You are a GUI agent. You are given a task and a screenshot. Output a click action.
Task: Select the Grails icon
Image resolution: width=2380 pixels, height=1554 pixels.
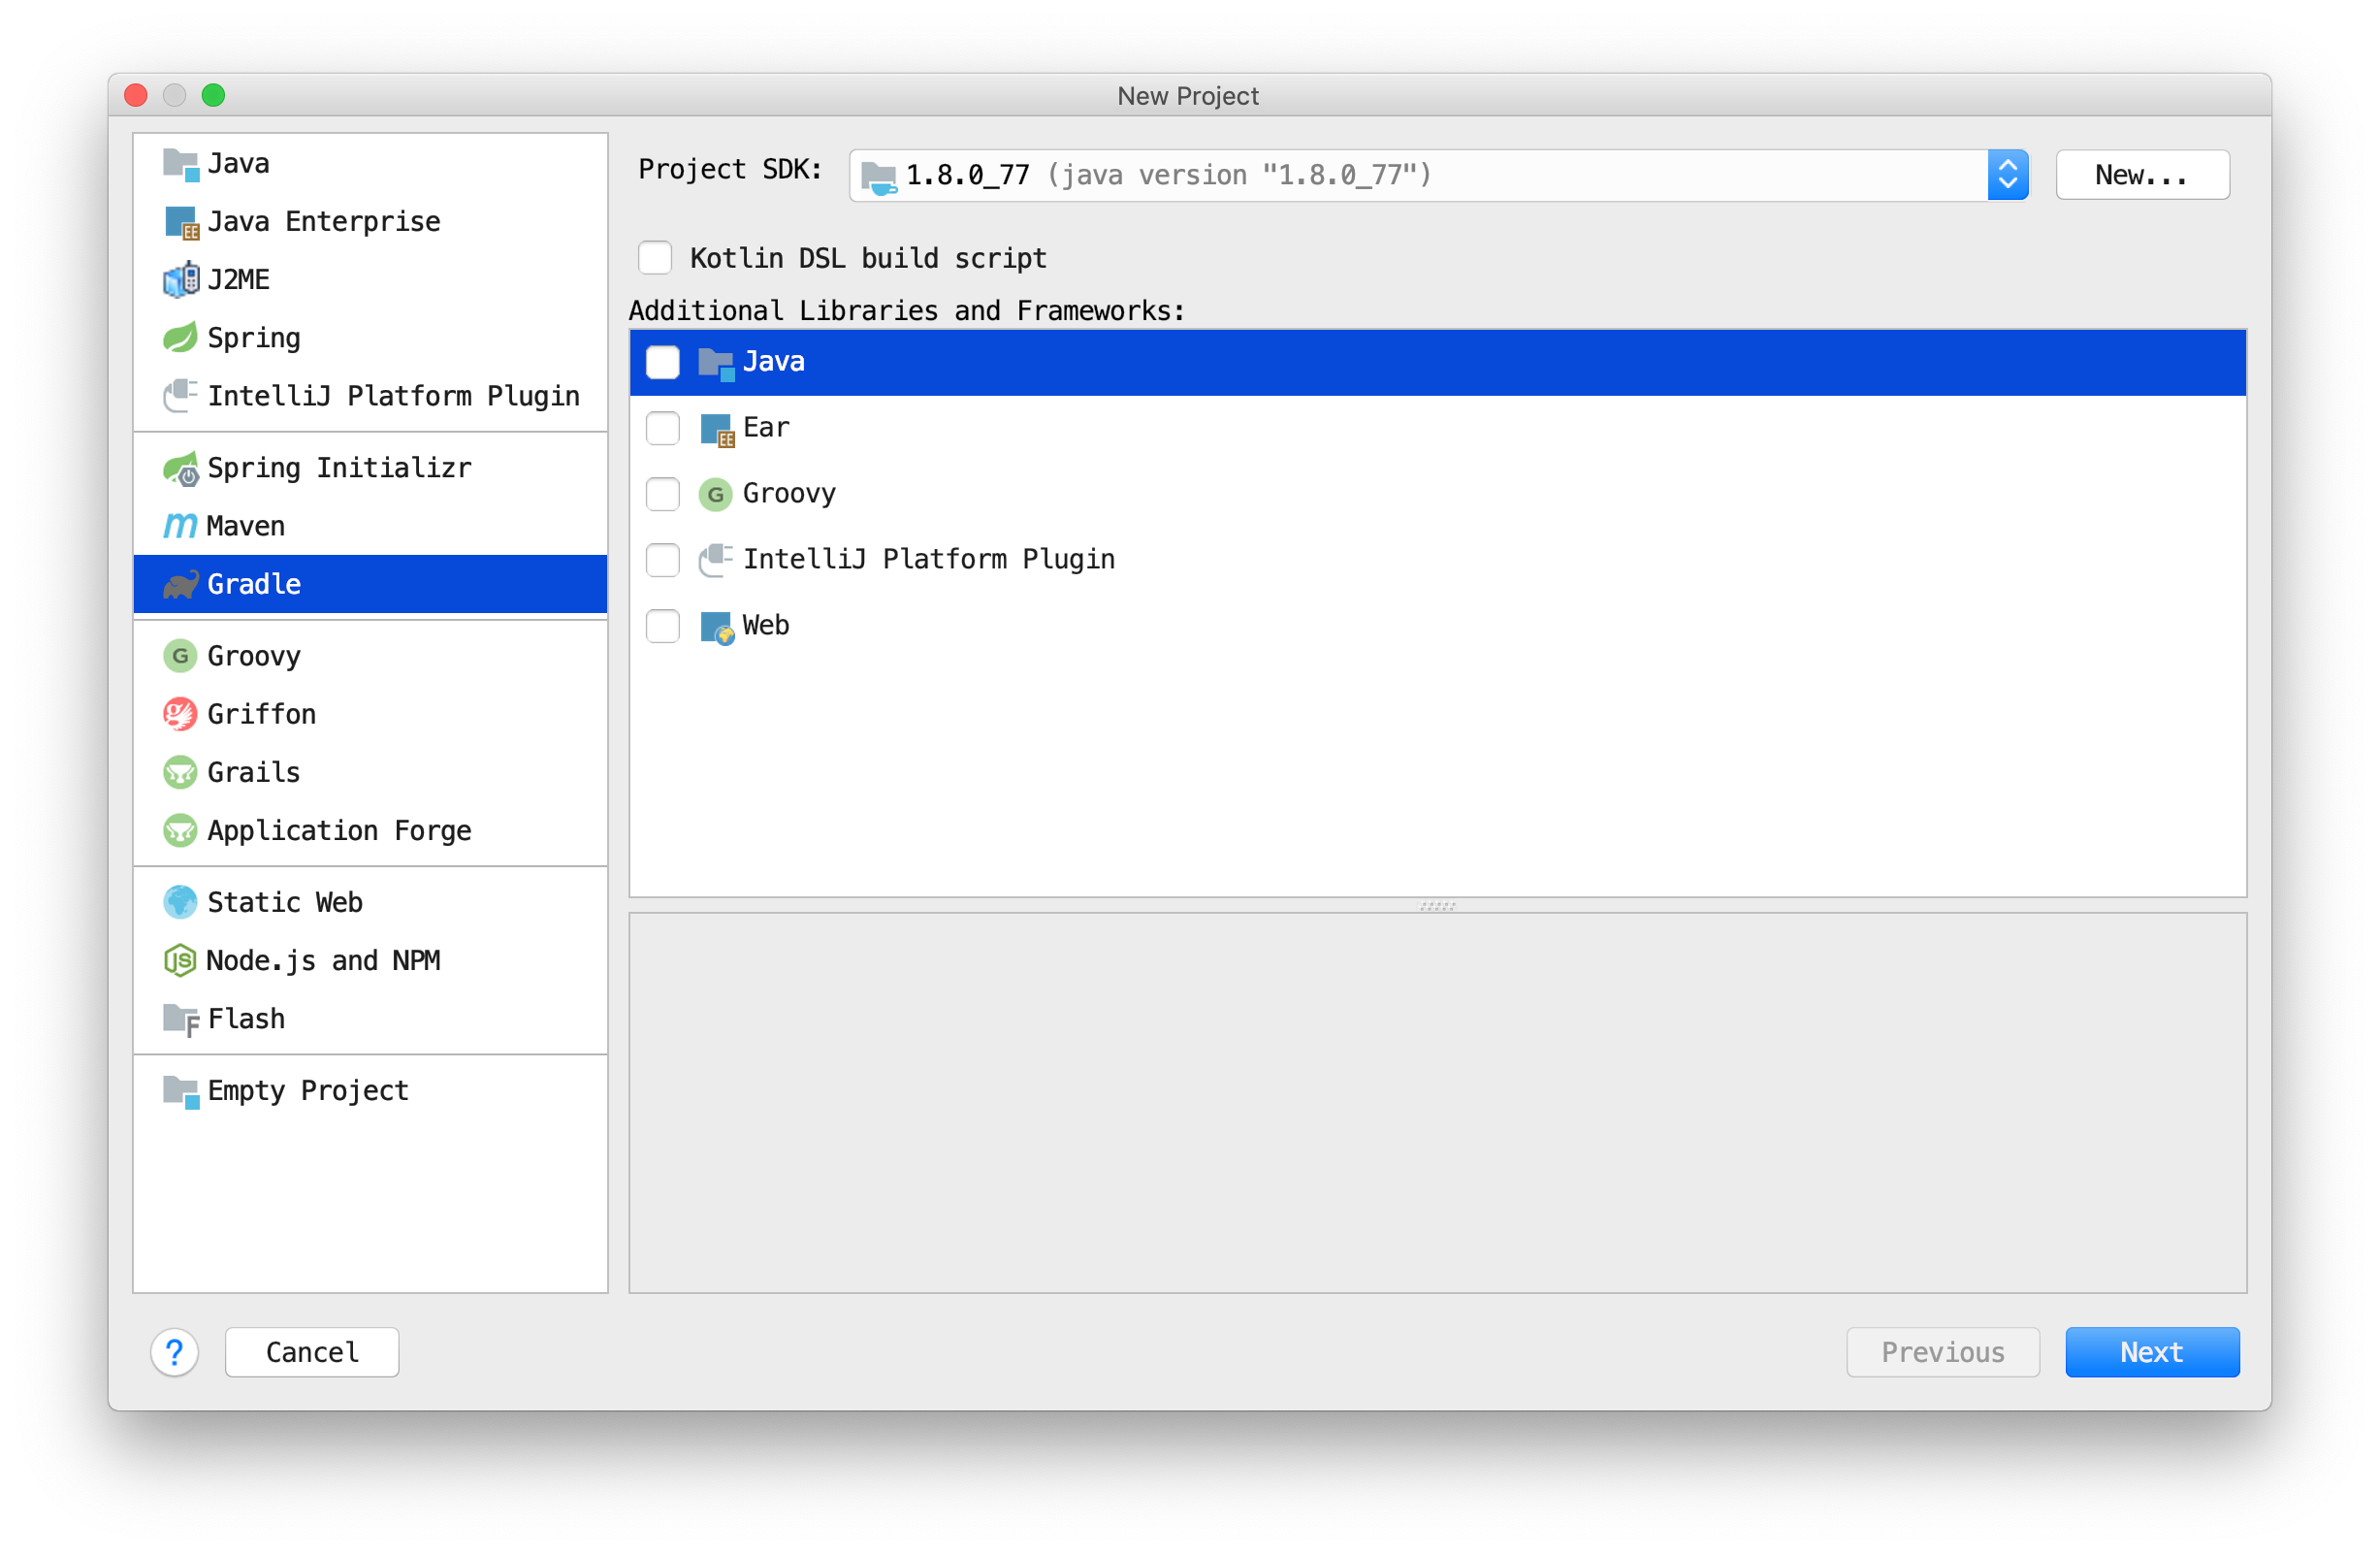181,773
